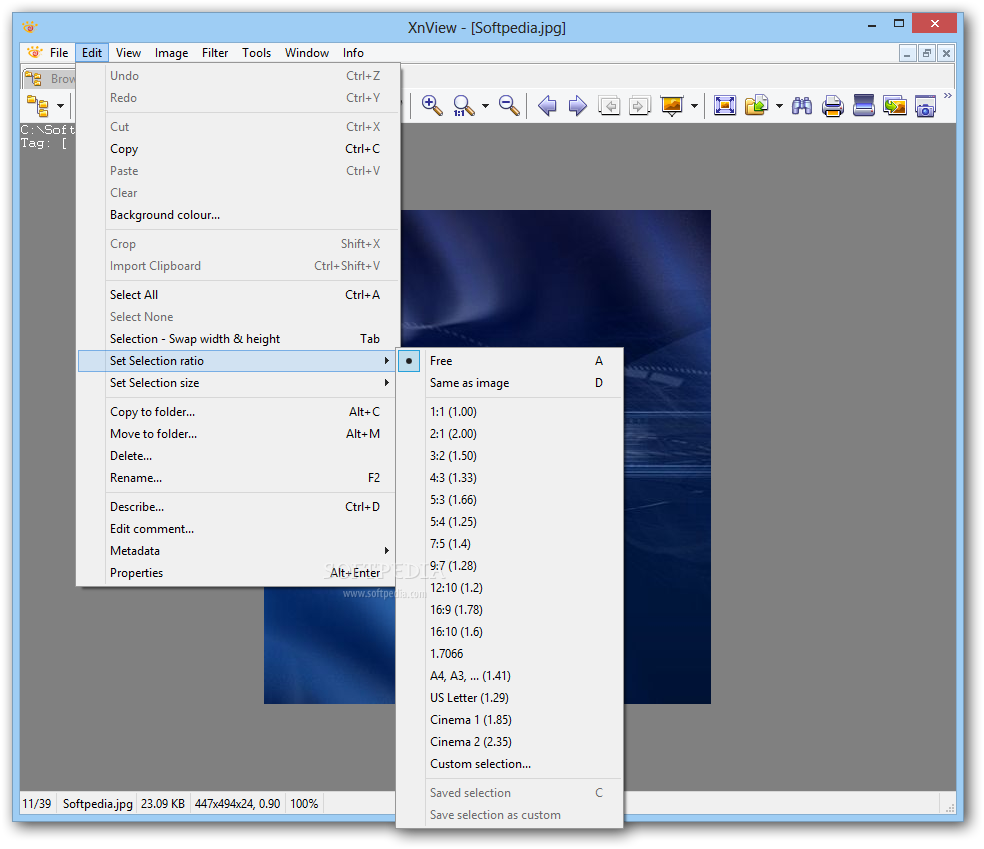Open Properties from Edit menu
This screenshot has width=984, height=849.
tap(237, 572)
